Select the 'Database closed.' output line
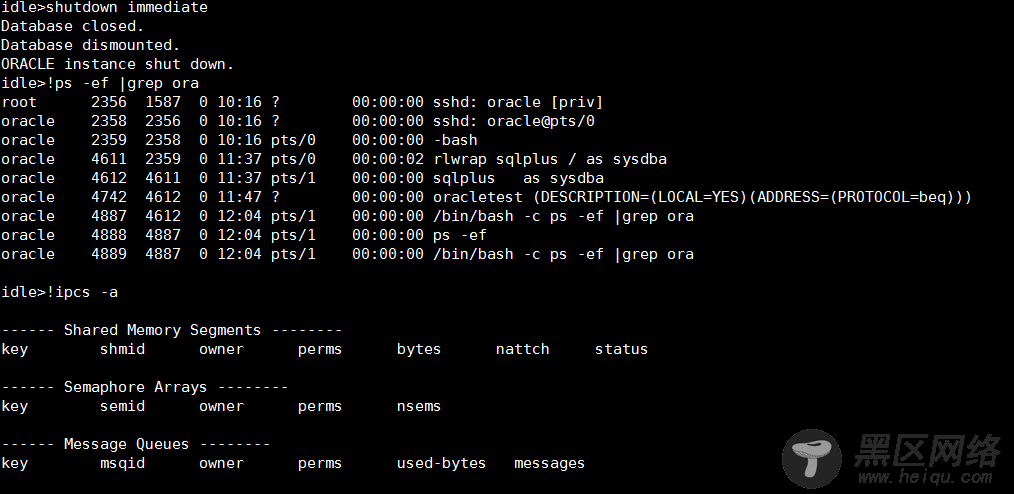This screenshot has width=1014, height=494. (72, 27)
